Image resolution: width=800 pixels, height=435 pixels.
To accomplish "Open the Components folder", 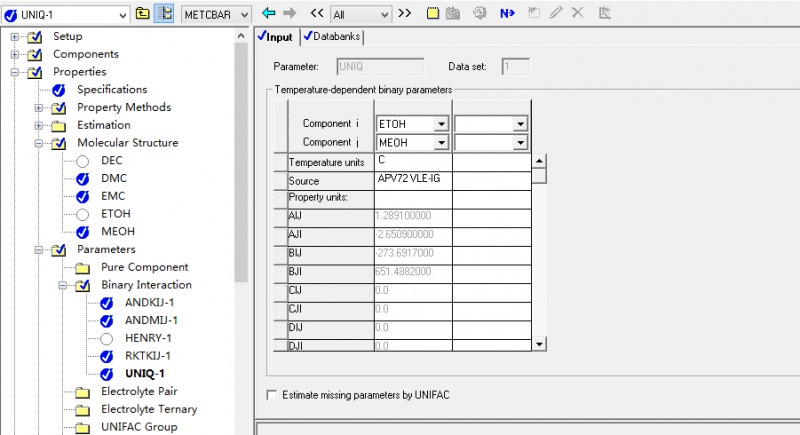I will pyautogui.click(x=86, y=54).
